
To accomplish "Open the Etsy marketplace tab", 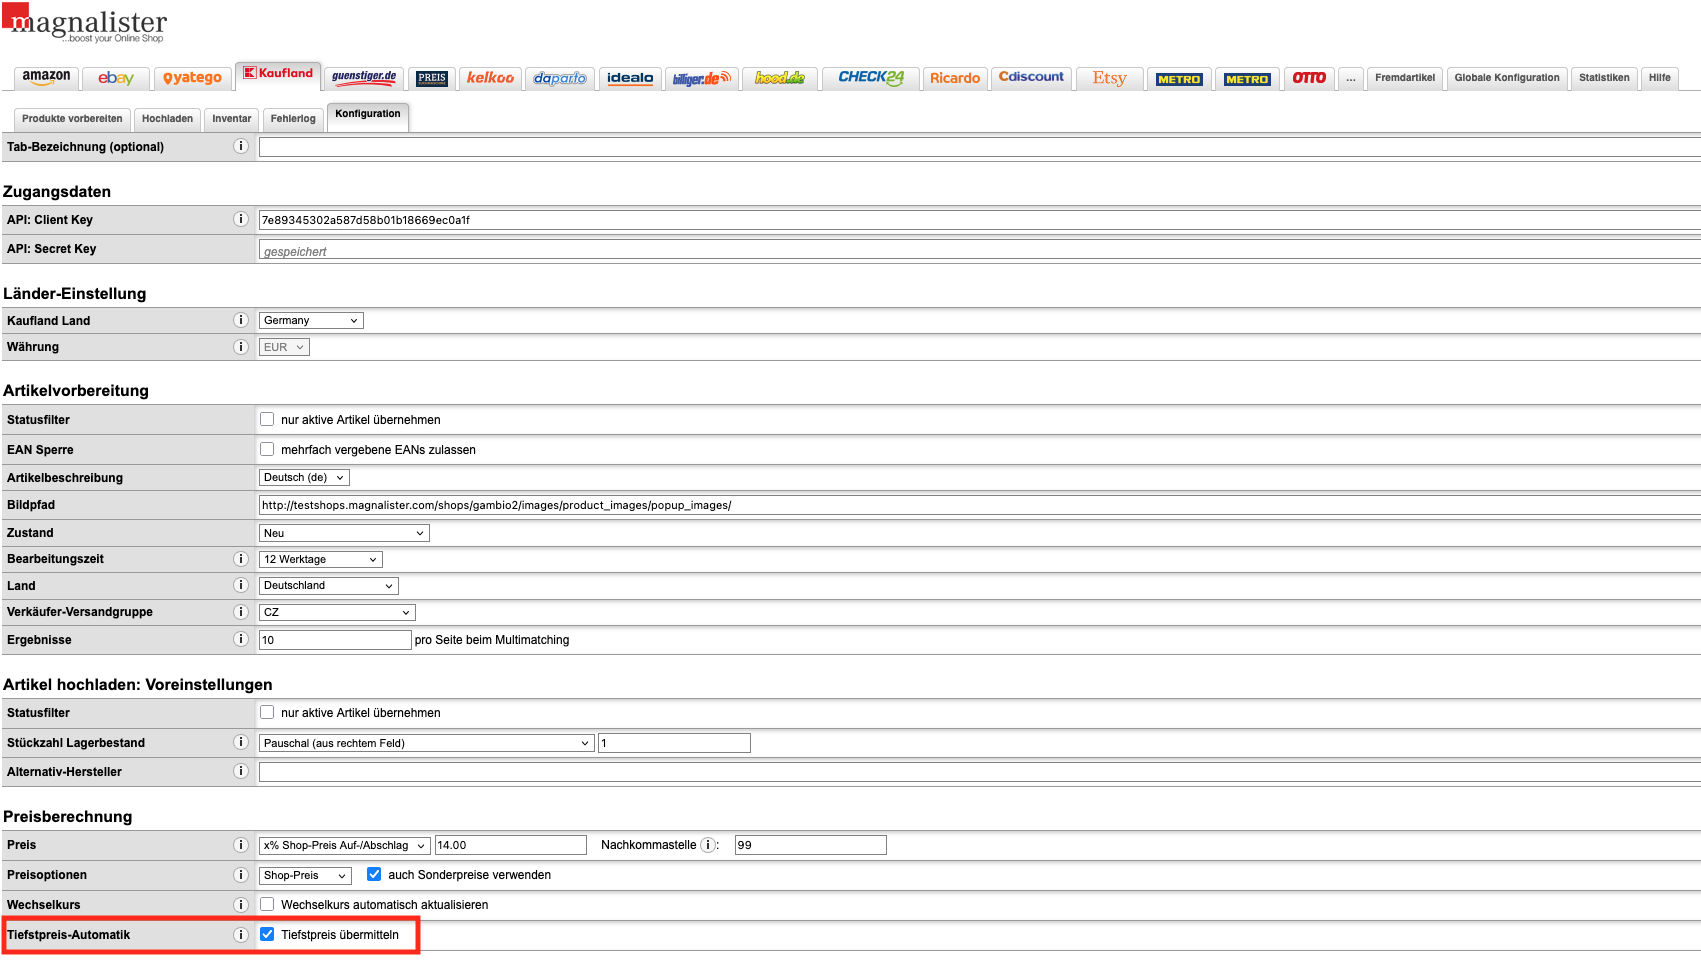I will pos(1109,78).
